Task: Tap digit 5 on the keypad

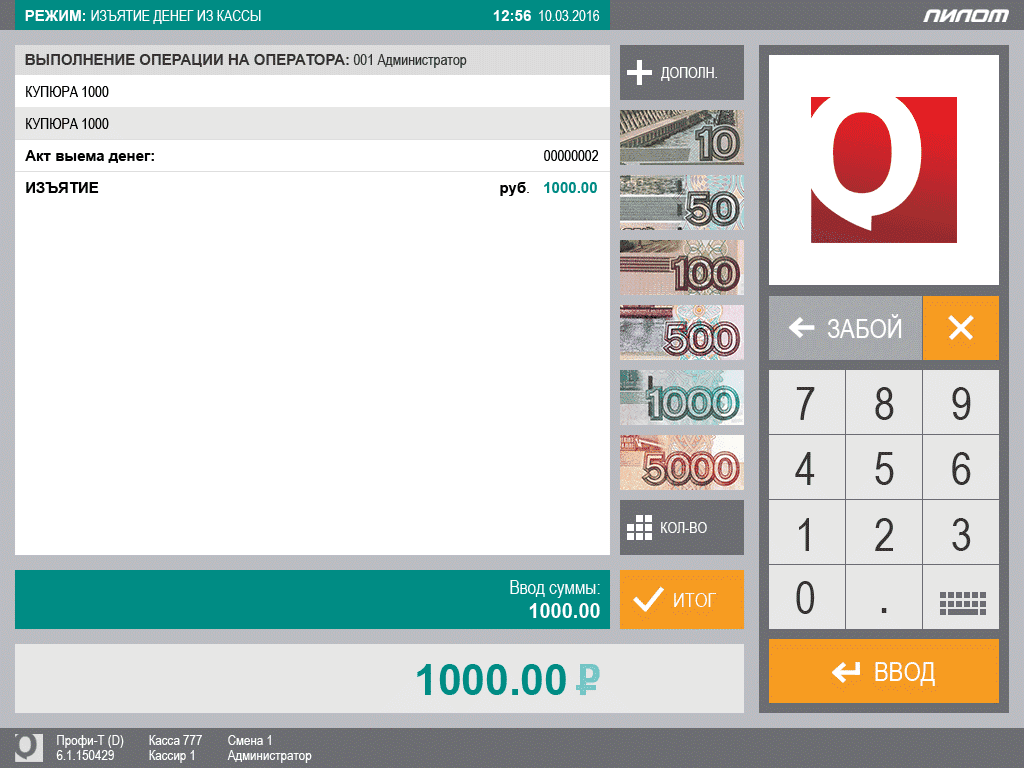Action: click(884, 468)
